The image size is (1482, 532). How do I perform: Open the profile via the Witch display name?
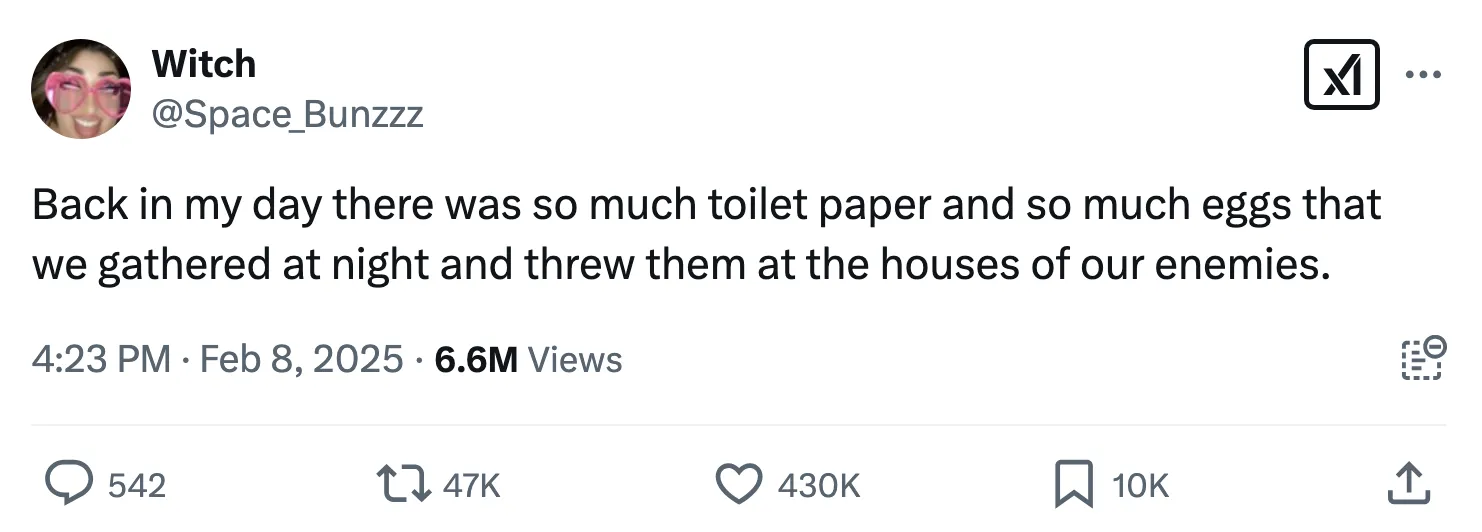204,64
